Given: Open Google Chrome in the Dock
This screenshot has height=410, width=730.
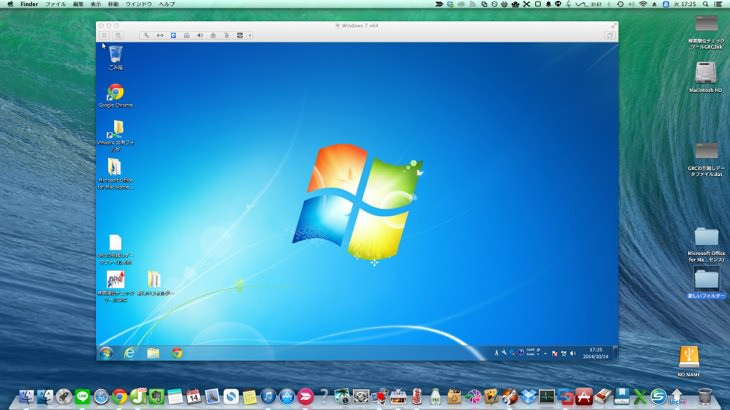Looking at the screenshot, I should click(x=120, y=397).
